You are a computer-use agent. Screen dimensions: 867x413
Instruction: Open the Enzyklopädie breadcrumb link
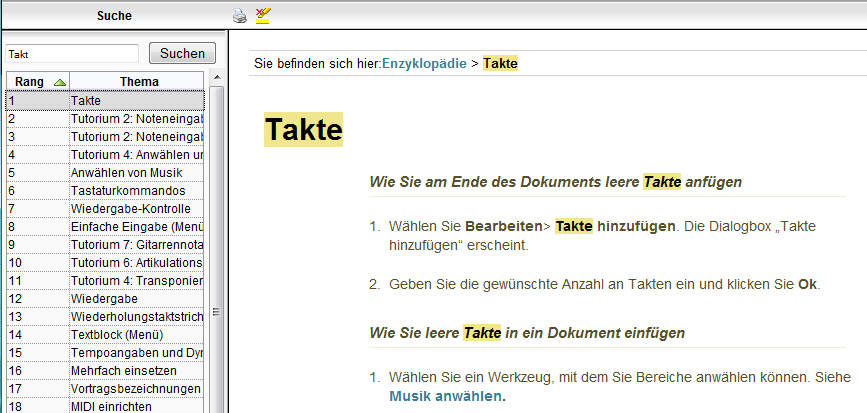point(424,63)
